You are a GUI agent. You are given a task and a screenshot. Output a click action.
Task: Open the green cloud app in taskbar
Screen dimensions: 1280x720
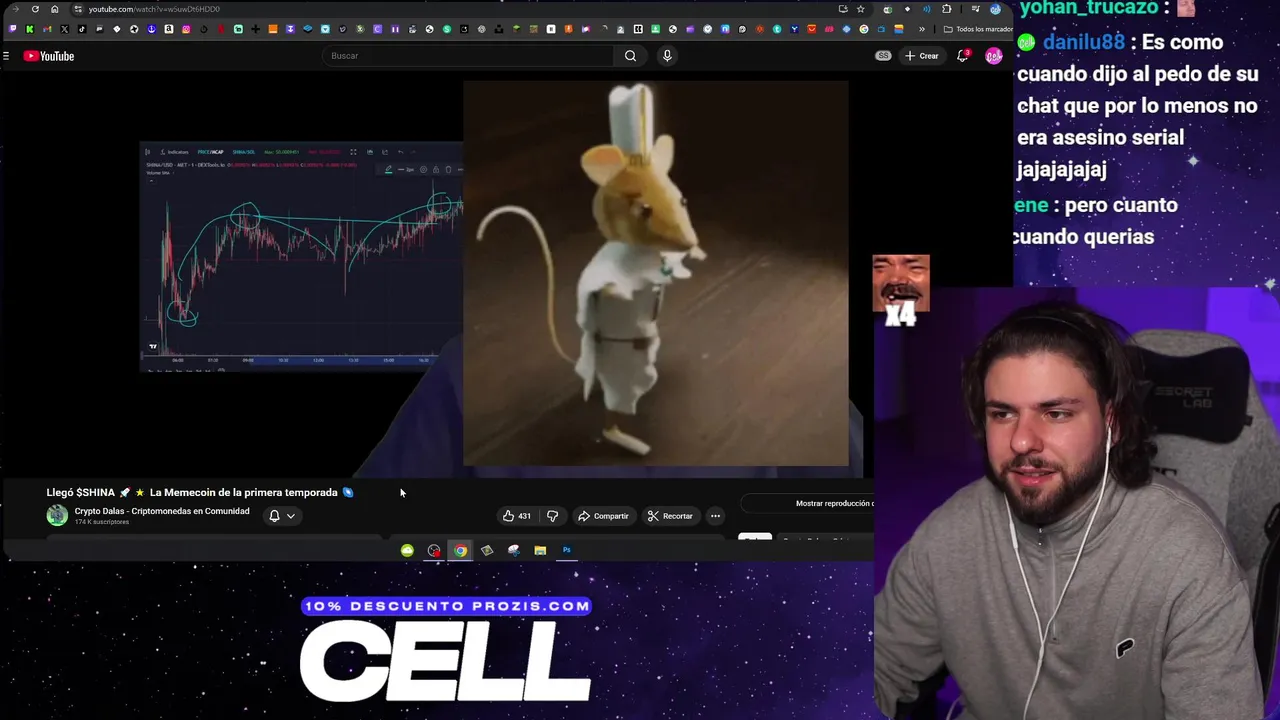[x=407, y=550]
